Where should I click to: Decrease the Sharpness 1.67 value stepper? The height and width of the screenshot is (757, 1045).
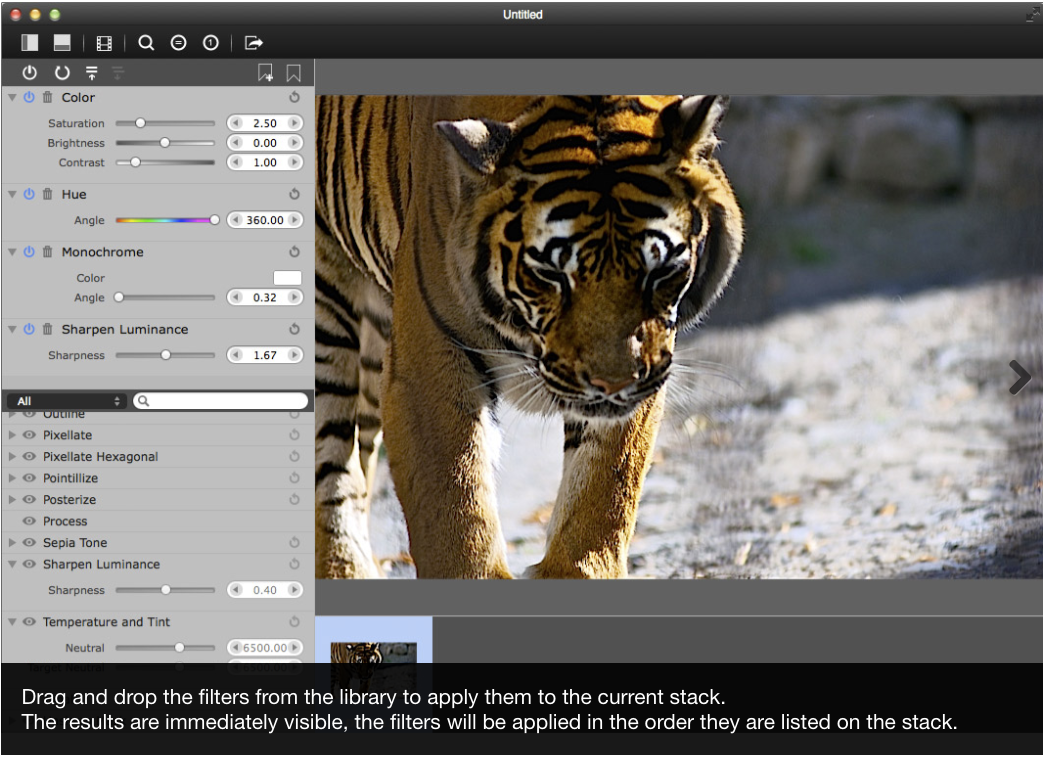[236, 355]
